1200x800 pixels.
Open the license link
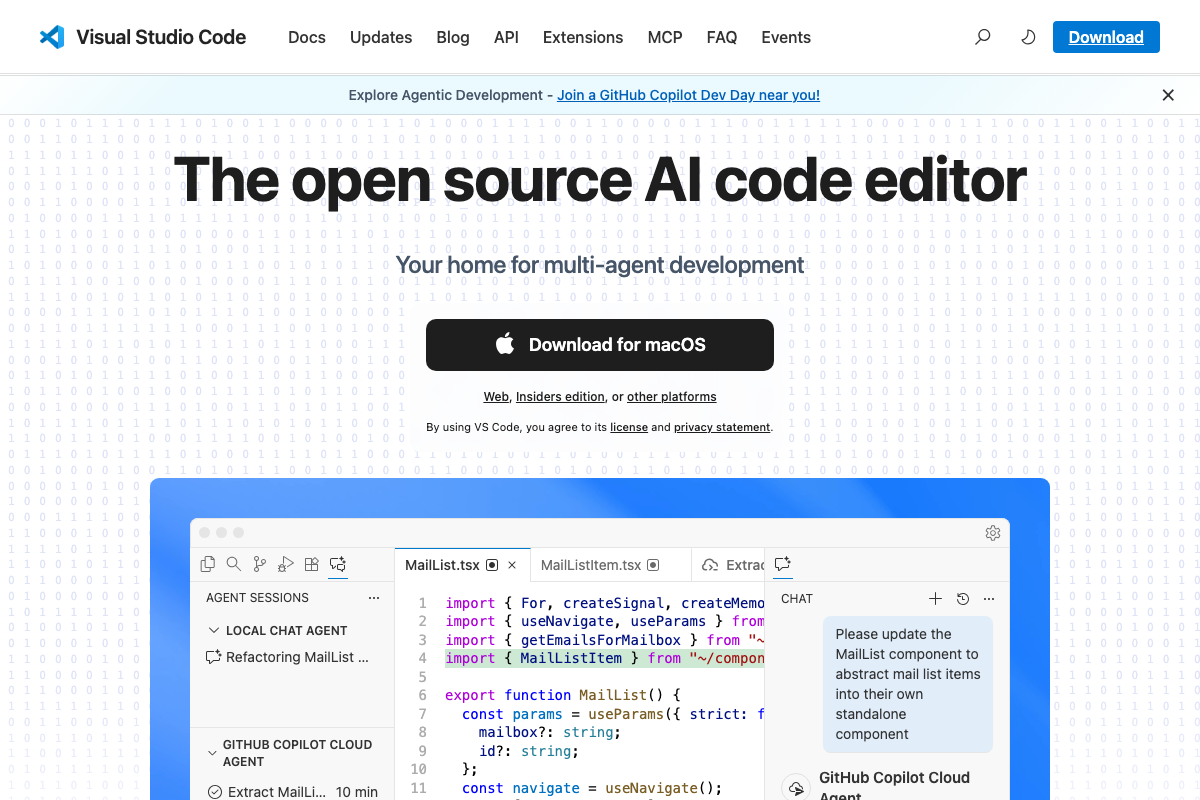(x=629, y=427)
